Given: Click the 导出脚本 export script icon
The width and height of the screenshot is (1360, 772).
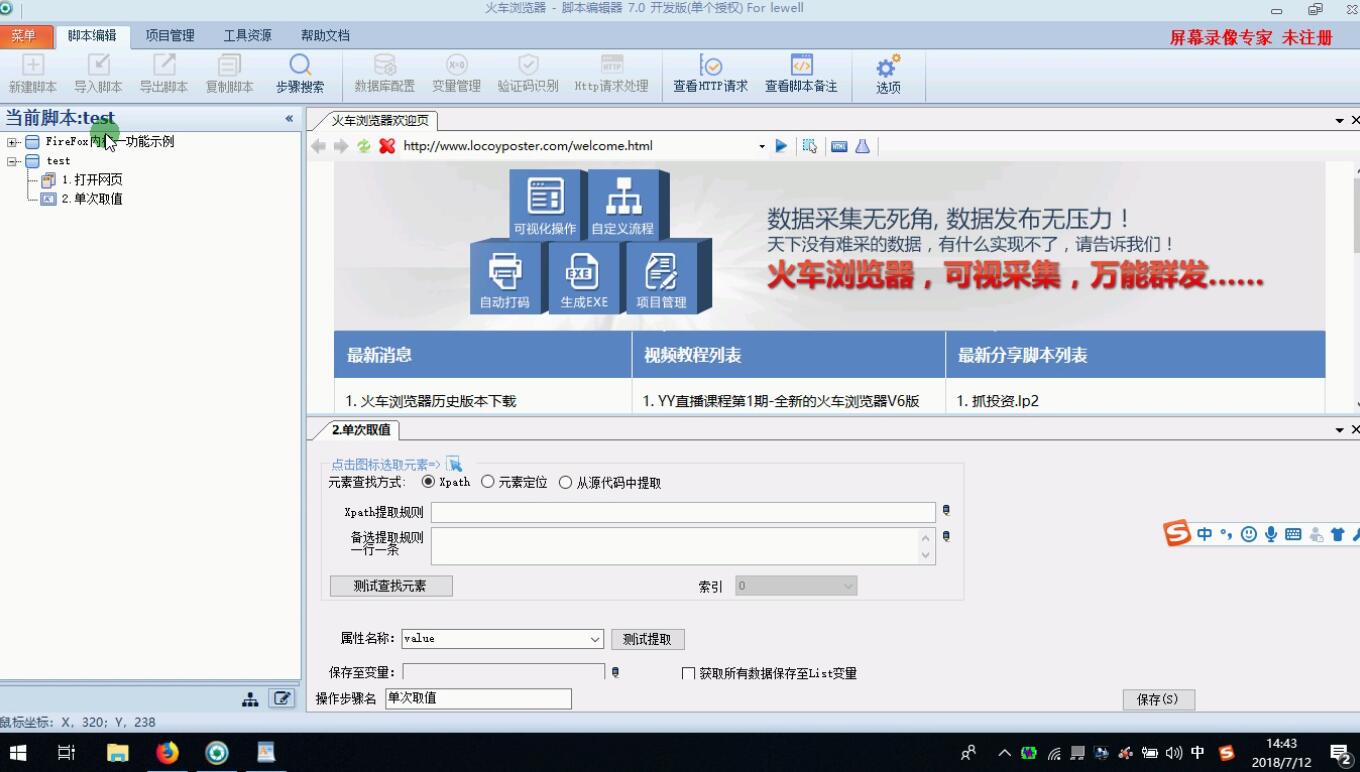Looking at the screenshot, I should point(164,75).
